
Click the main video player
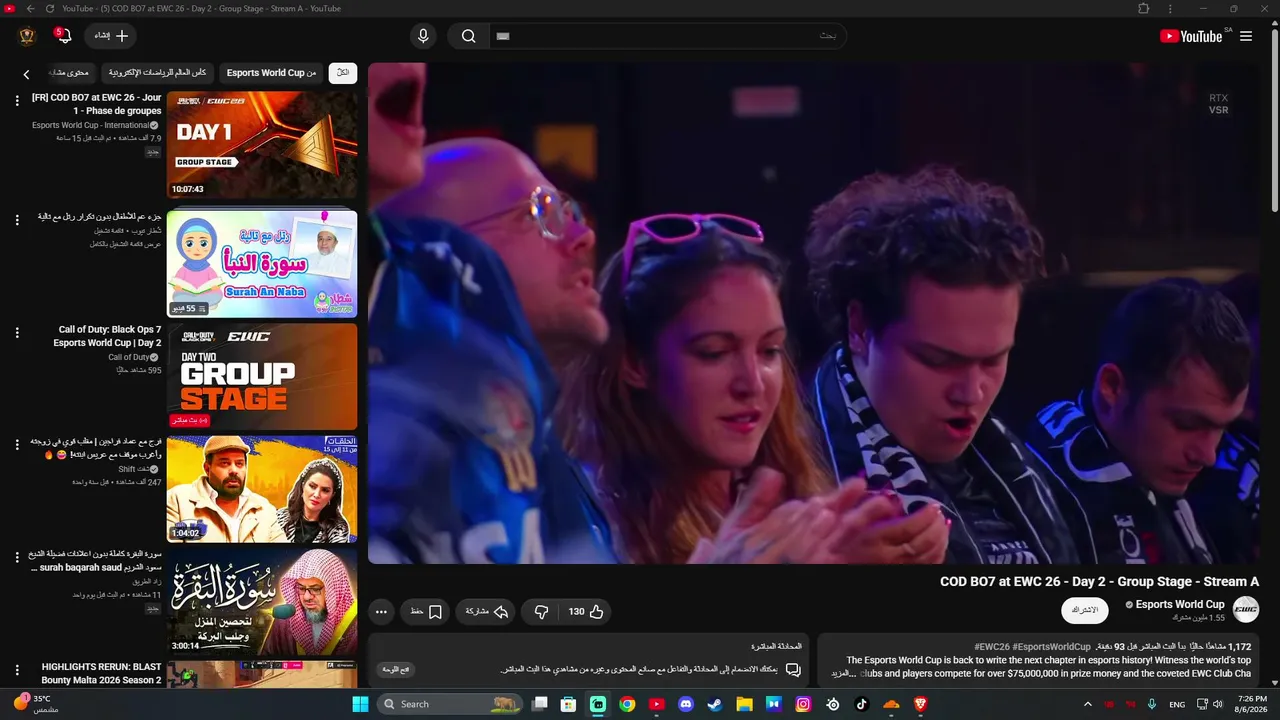point(814,313)
